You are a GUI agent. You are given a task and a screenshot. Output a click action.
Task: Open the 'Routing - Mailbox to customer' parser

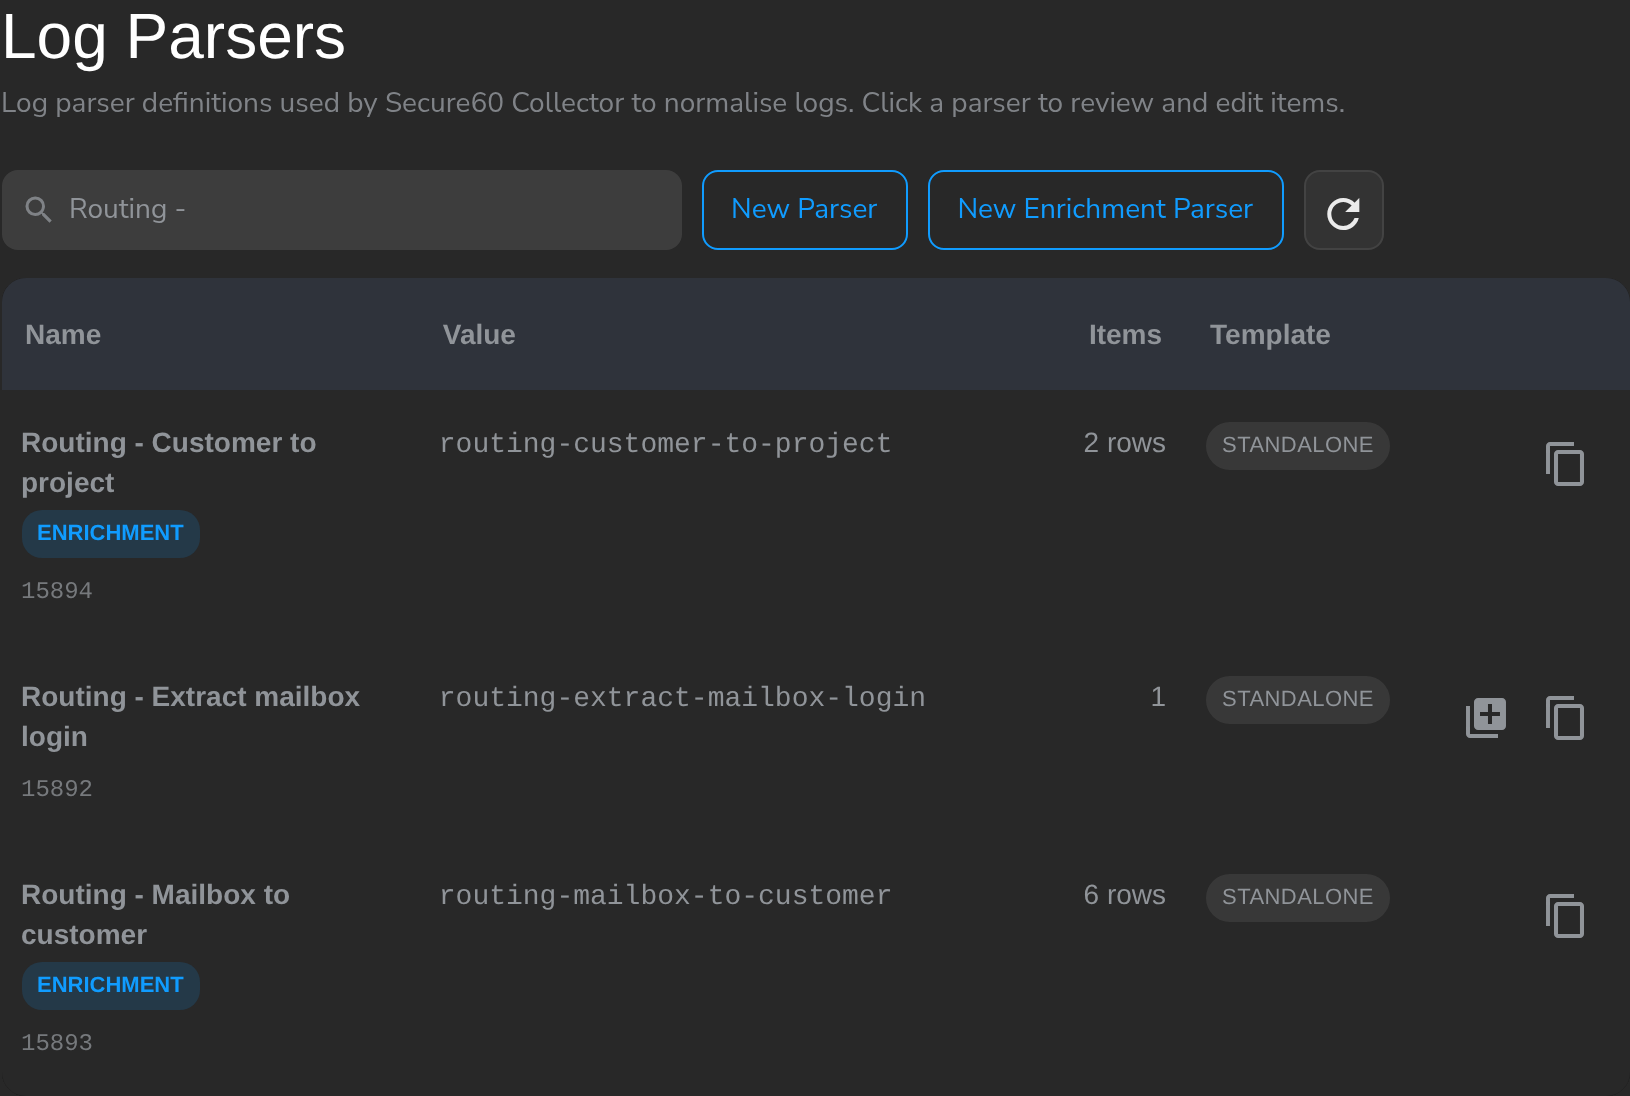[156, 915]
